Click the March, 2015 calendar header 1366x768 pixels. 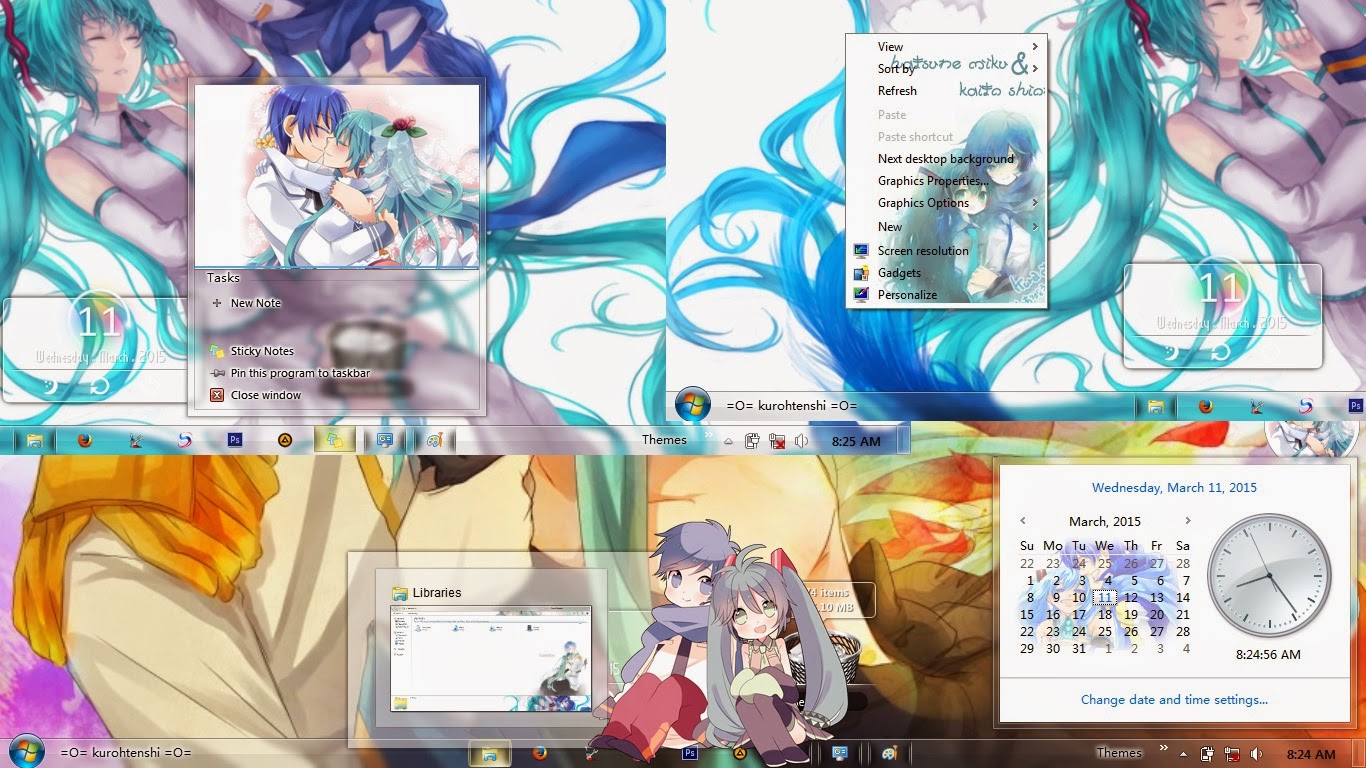click(1105, 521)
